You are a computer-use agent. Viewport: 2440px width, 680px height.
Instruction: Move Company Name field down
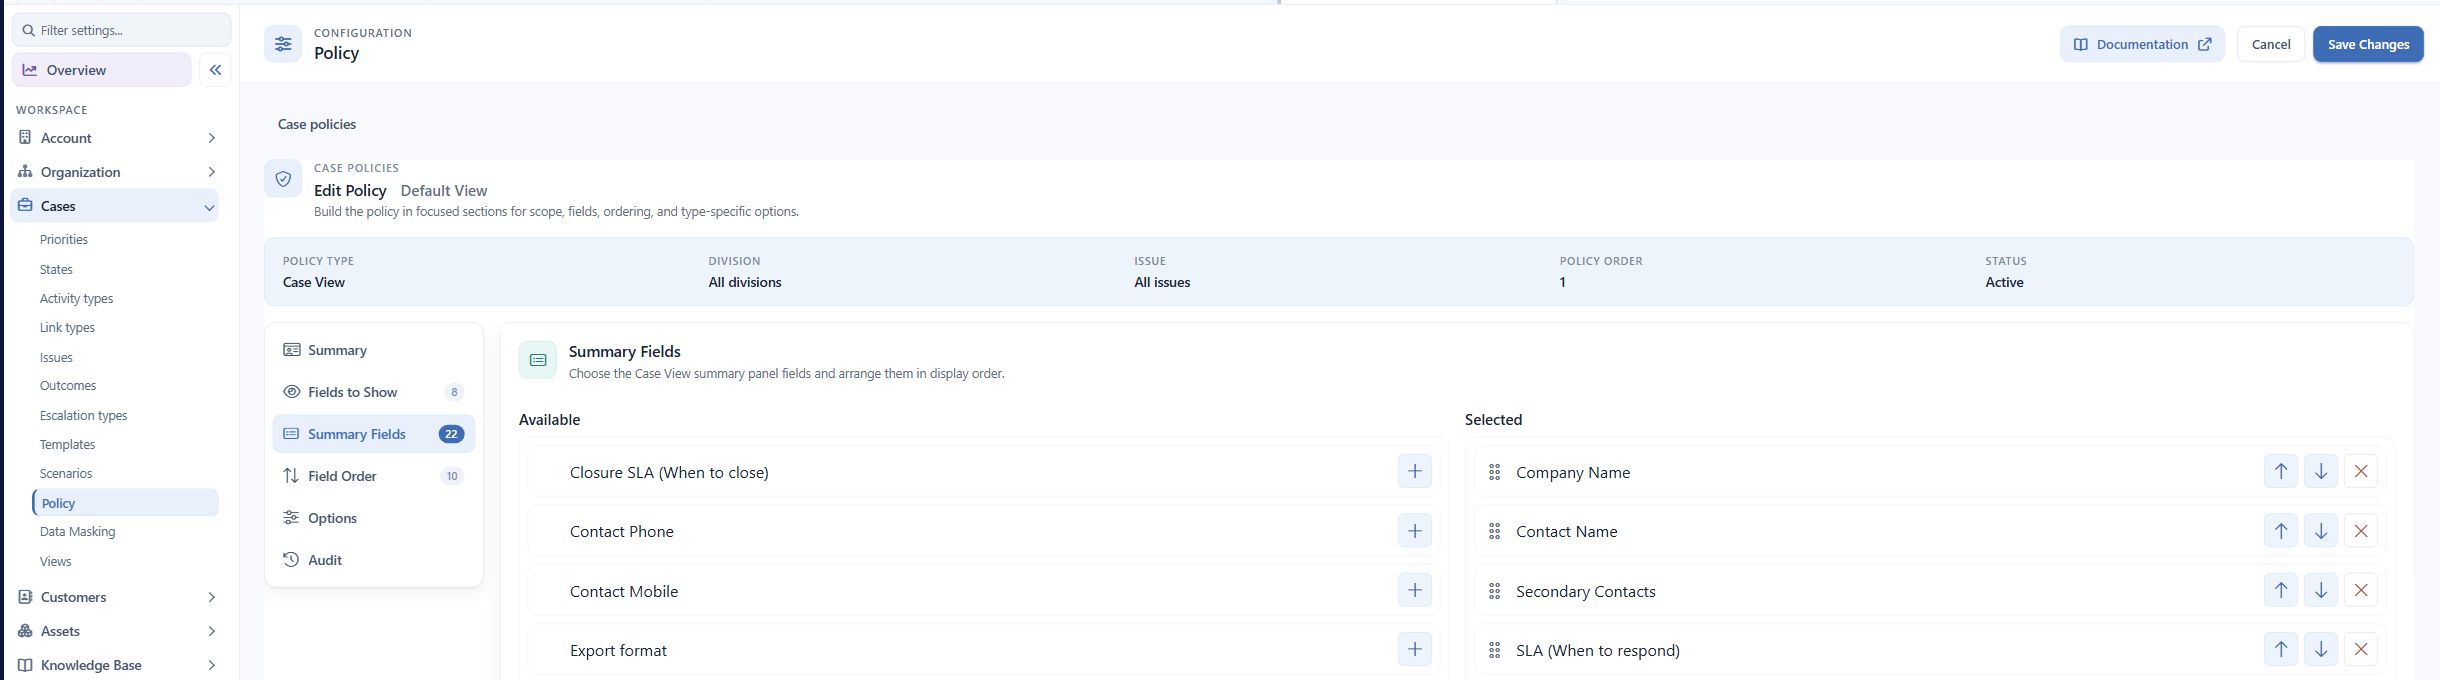[2320, 471]
